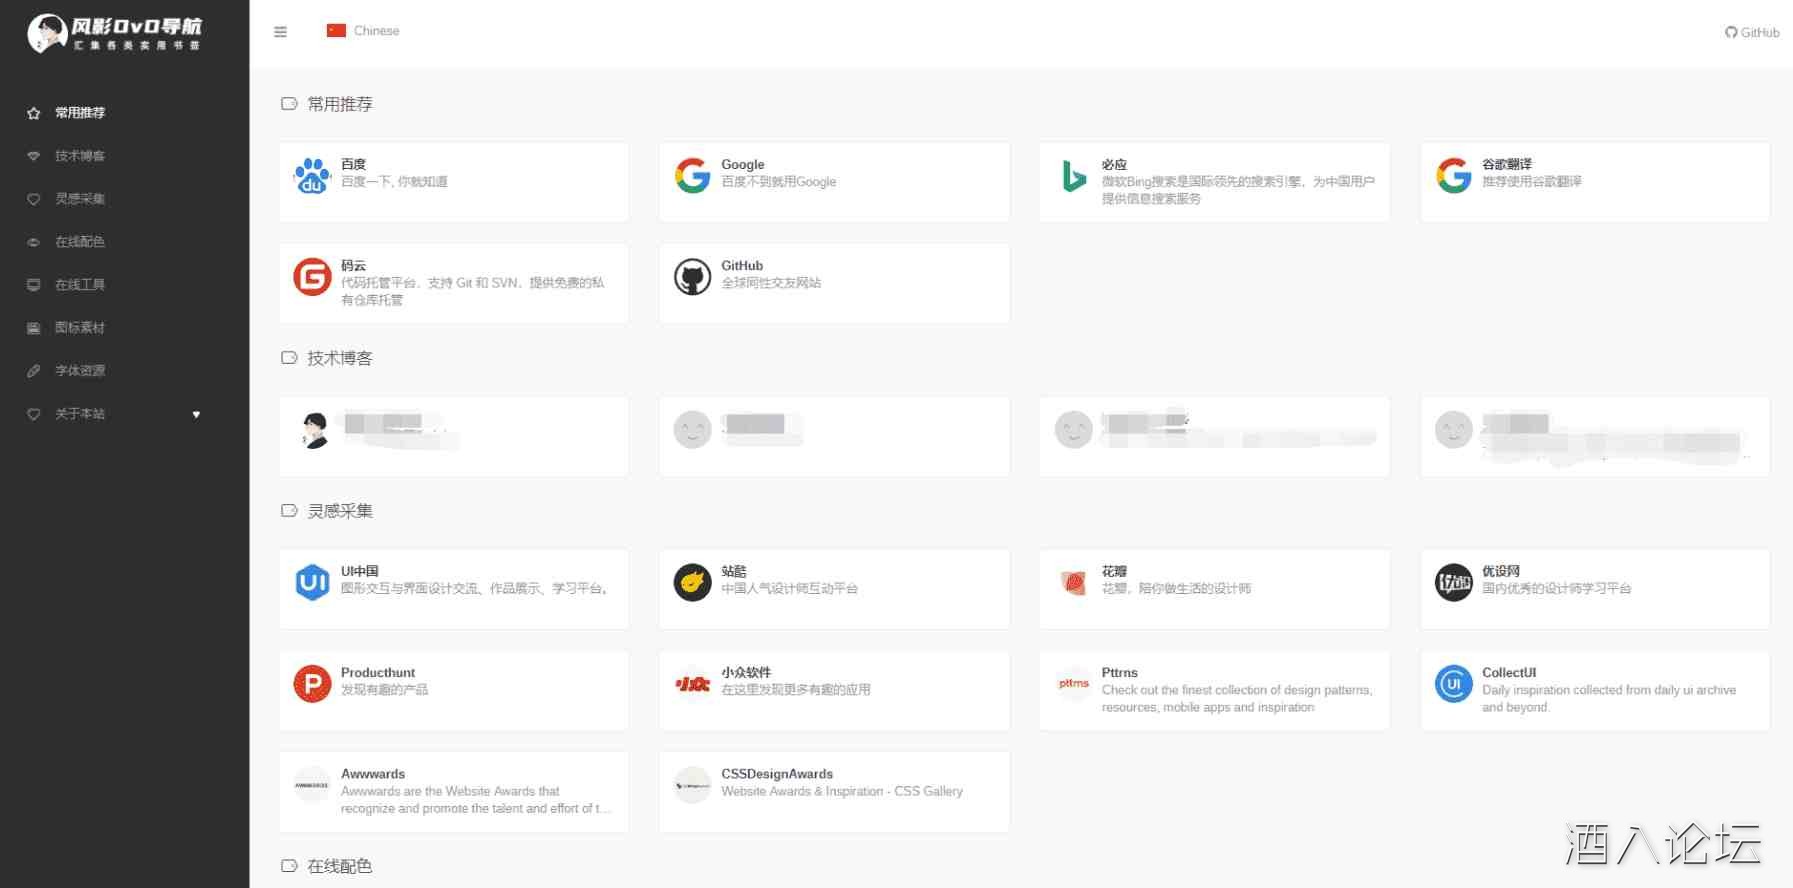Open the GitHub card title
Image resolution: width=1793 pixels, height=888 pixels.
click(x=742, y=266)
